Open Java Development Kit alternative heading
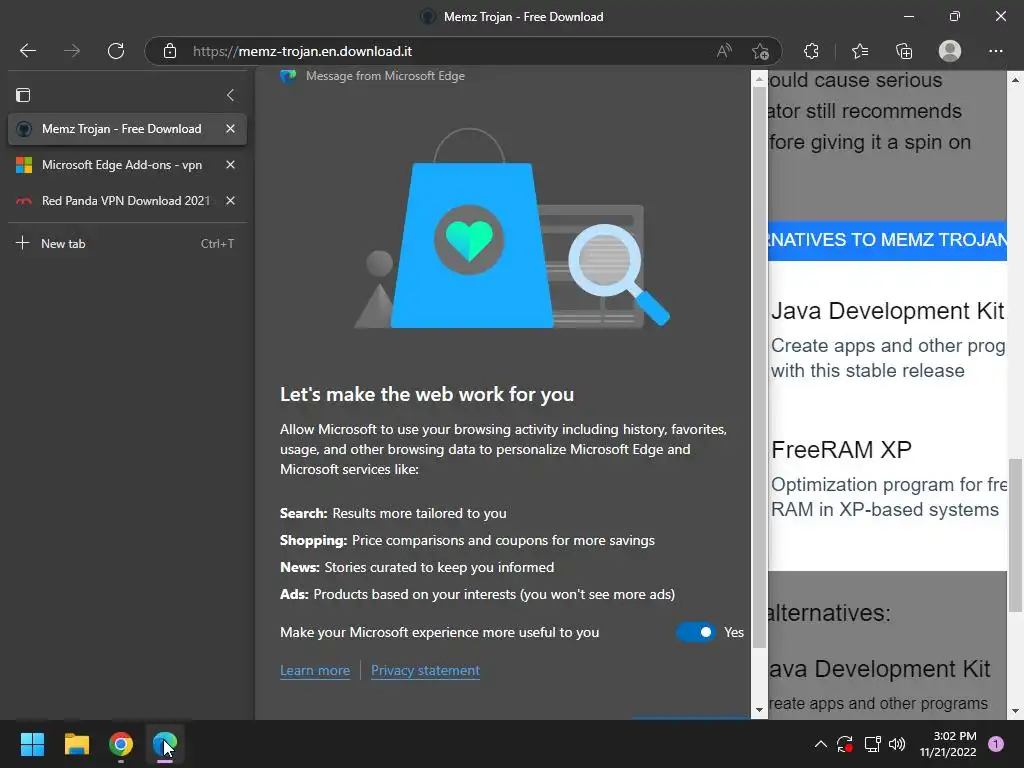This screenshot has width=1024, height=768. (888, 311)
